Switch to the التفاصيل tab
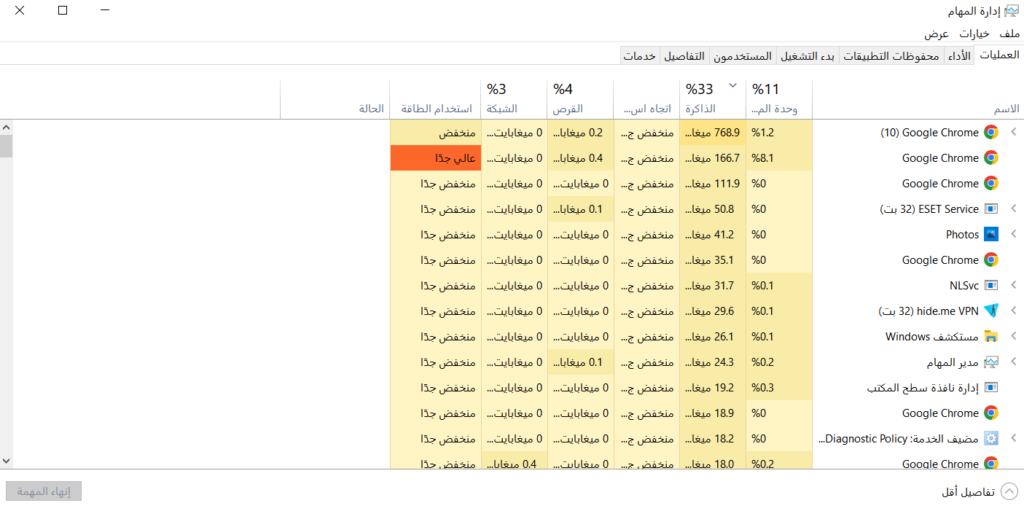The height and width of the screenshot is (511, 1024). point(684,56)
